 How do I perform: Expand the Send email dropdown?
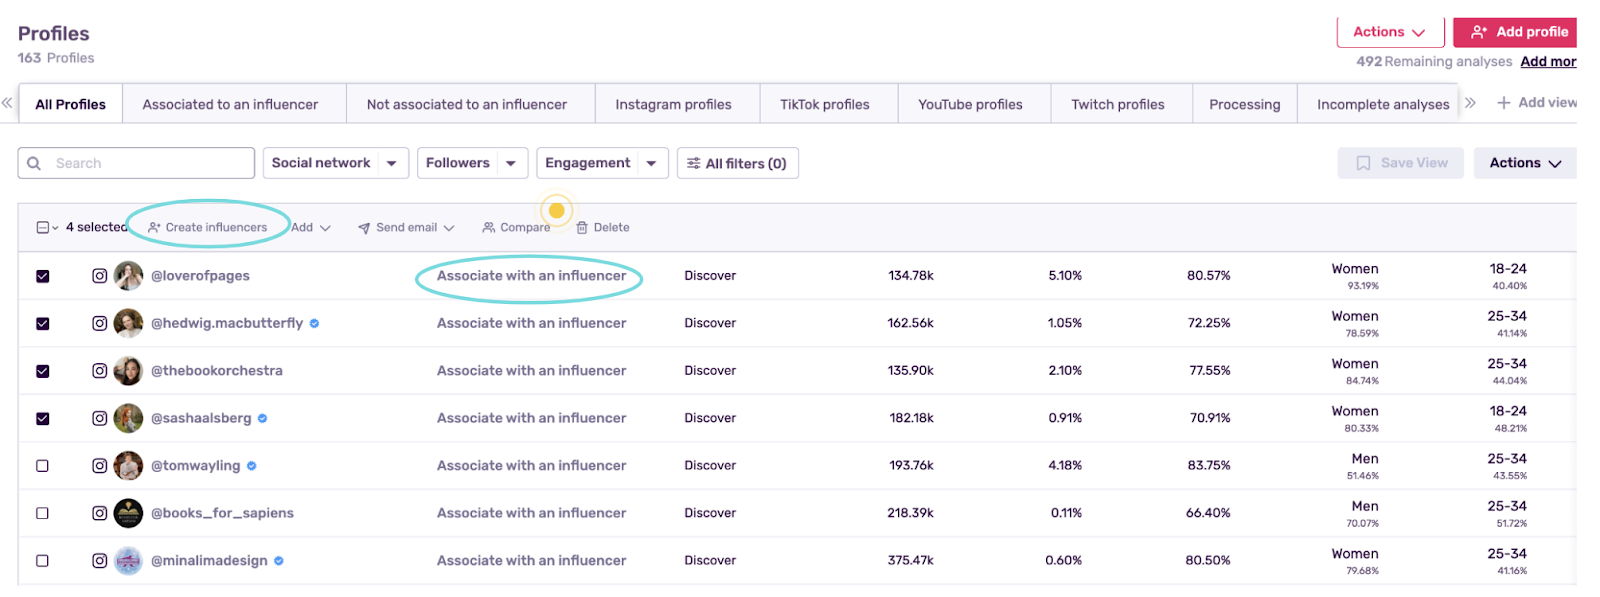coord(406,228)
